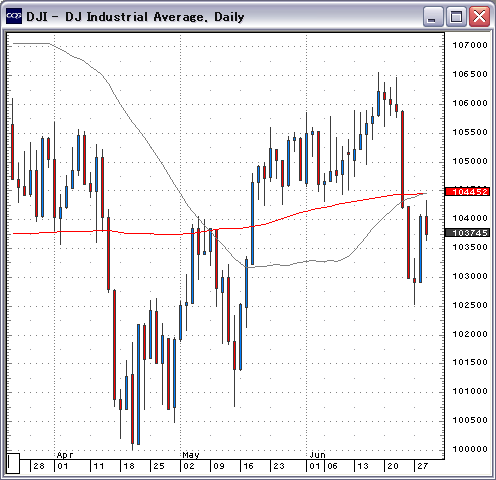Click the 18 date label on time axis
Viewport: 496px width, 480px height.
[129, 466]
